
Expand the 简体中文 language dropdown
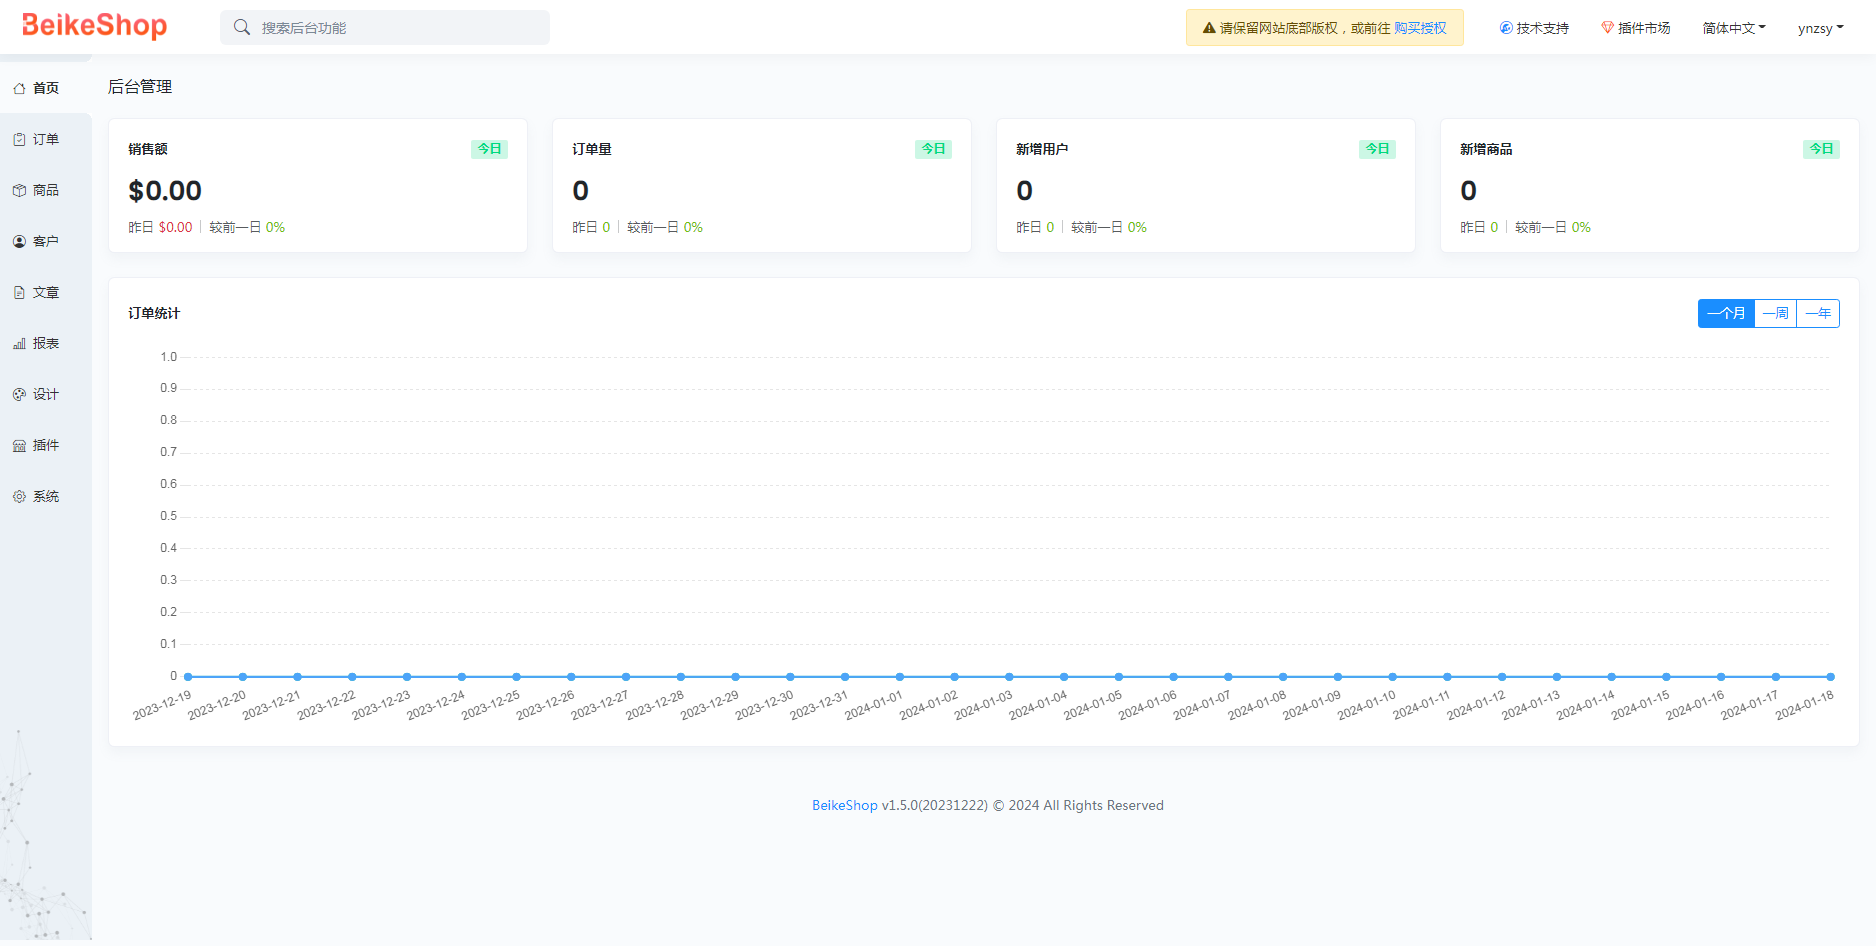tap(1733, 28)
